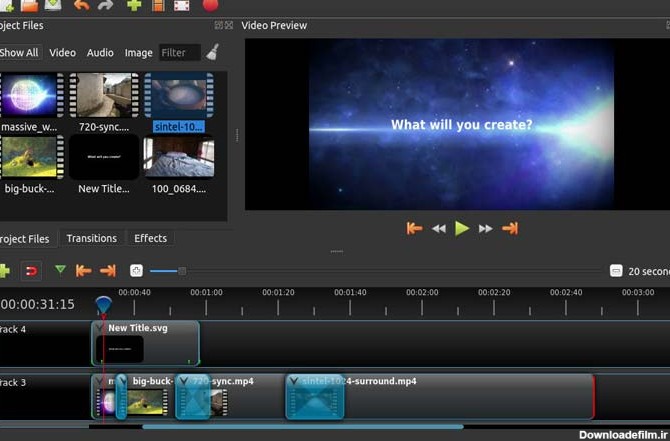The height and width of the screenshot is (441, 670).
Task: Click the Rewind button under preview
Action: point(439,229)
